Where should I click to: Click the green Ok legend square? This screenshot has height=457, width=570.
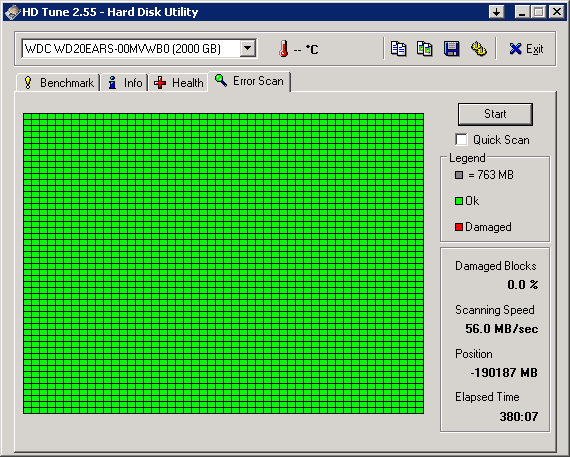[459, 201]
